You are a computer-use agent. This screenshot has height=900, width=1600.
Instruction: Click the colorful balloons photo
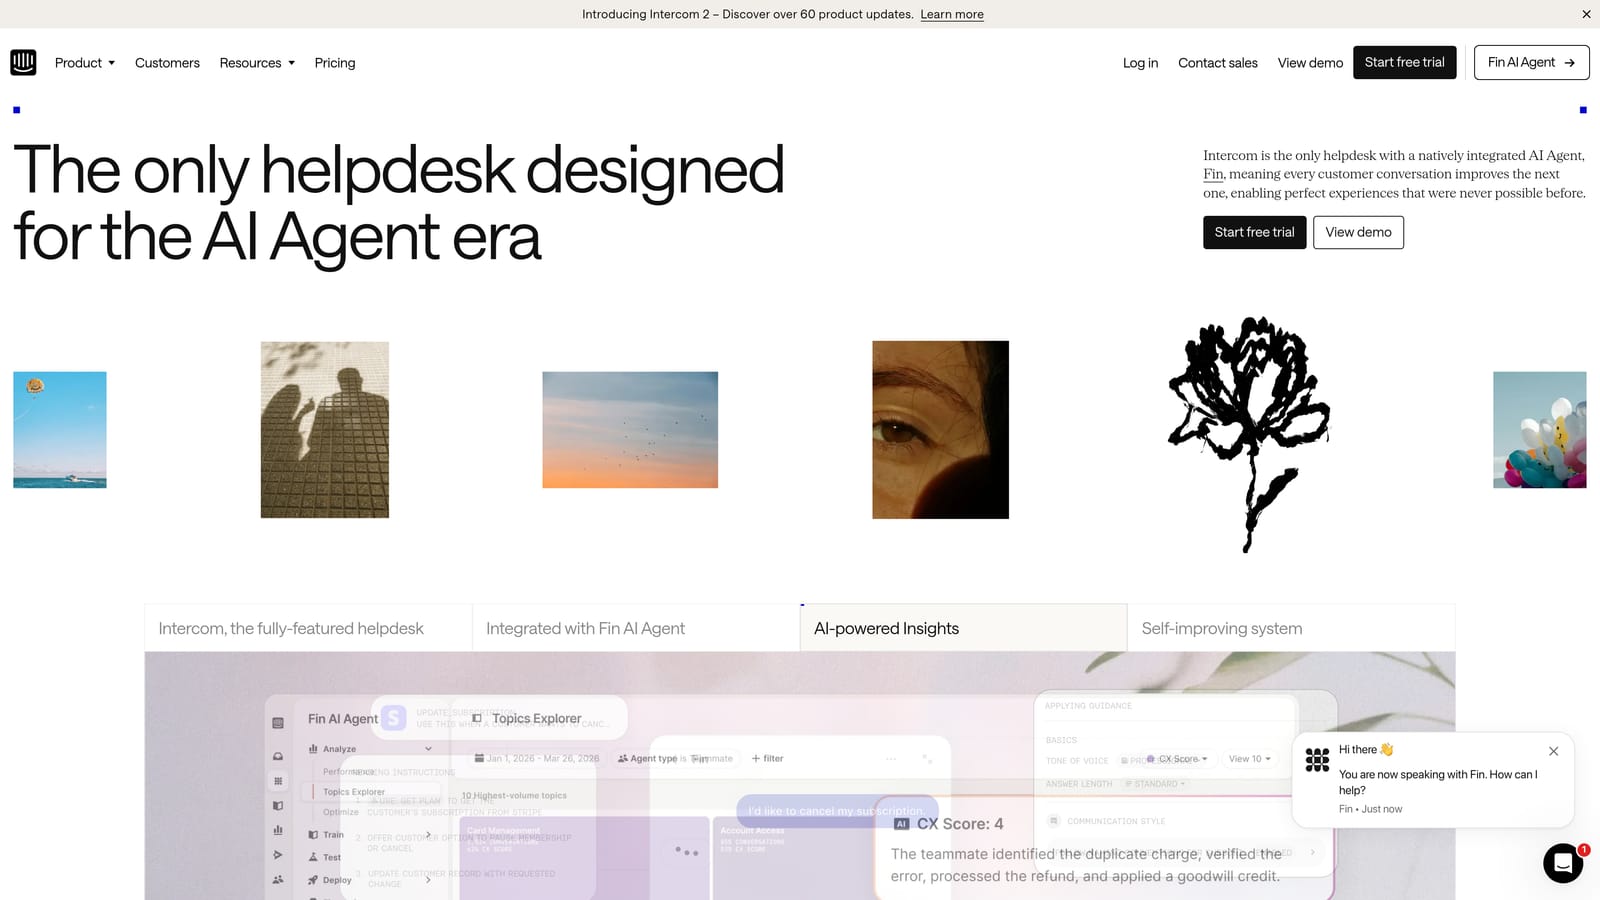[1540, 430]
